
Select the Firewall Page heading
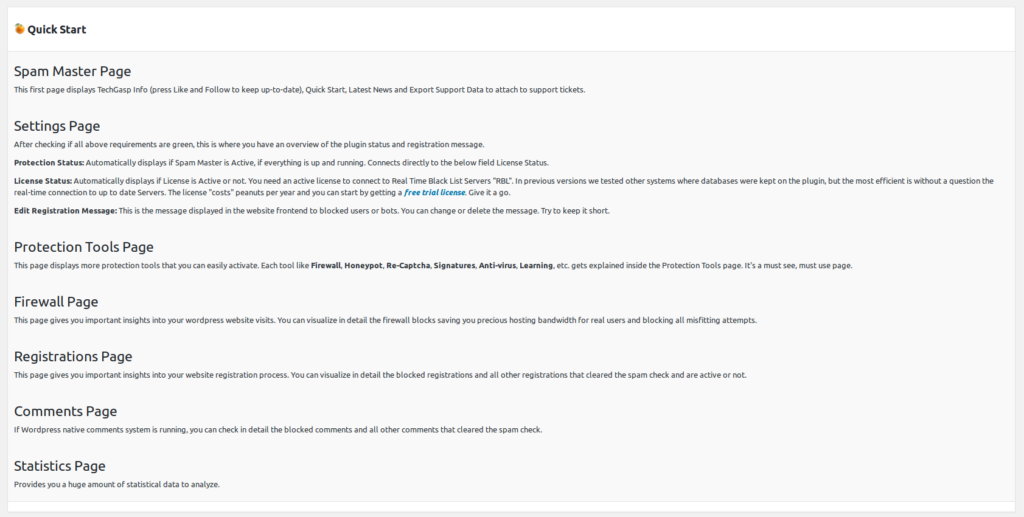coord(56,301)
